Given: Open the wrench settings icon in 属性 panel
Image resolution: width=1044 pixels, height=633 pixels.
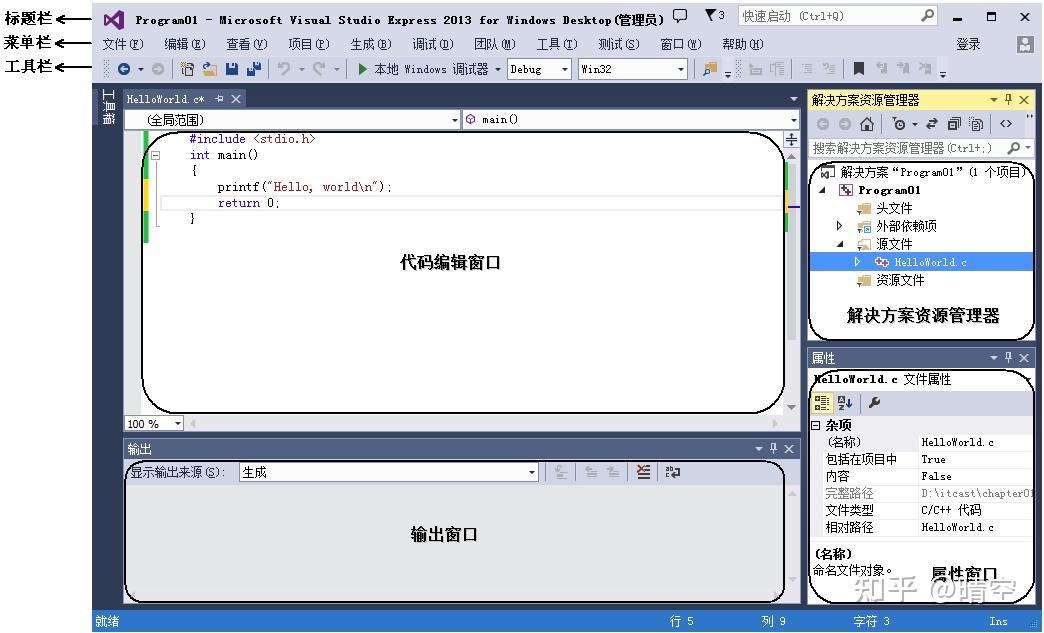Looking at the screenshot, I should tap(875, 402).
